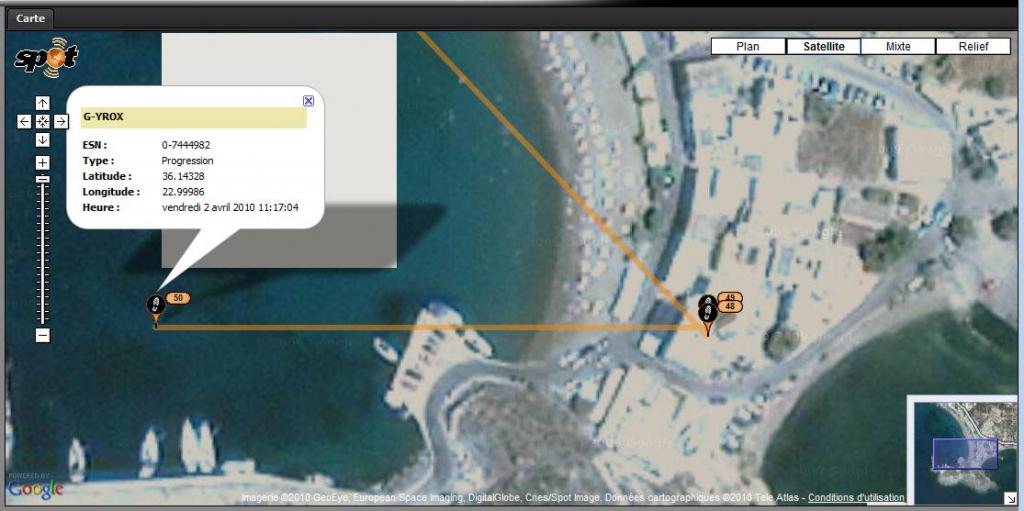Pan the map right with arrow button
Screen dimensions: 1024x511
coord(61,122)
